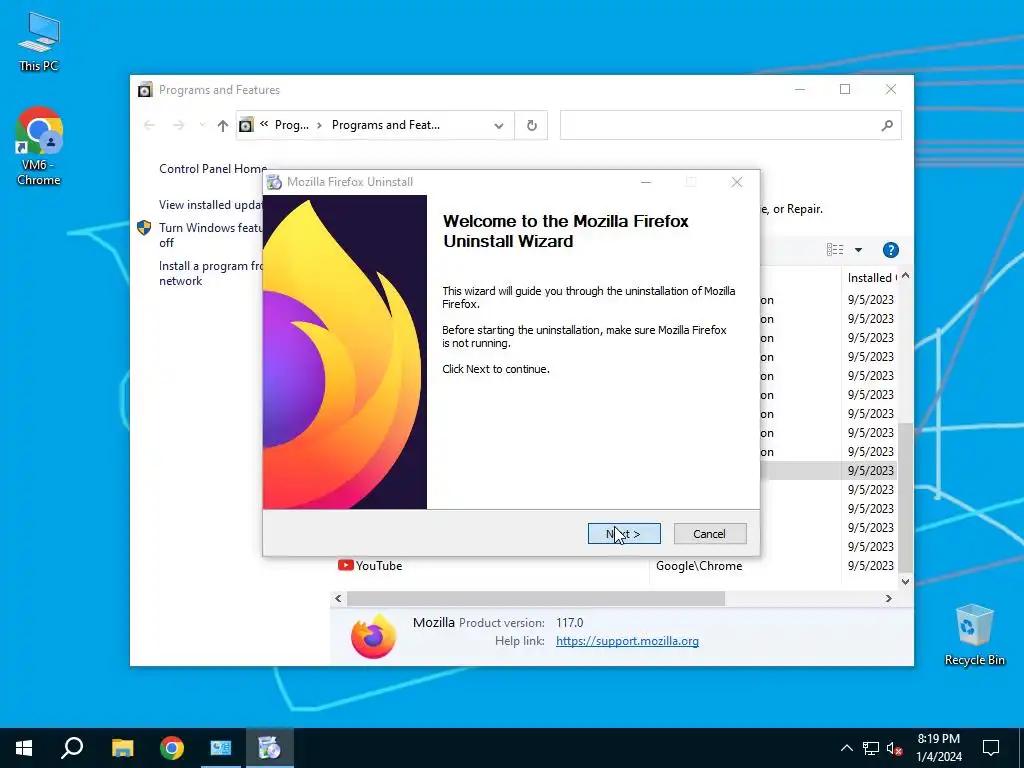
Task: Click the horizontal scrollbar right arrow
Action: coord(888,598)
